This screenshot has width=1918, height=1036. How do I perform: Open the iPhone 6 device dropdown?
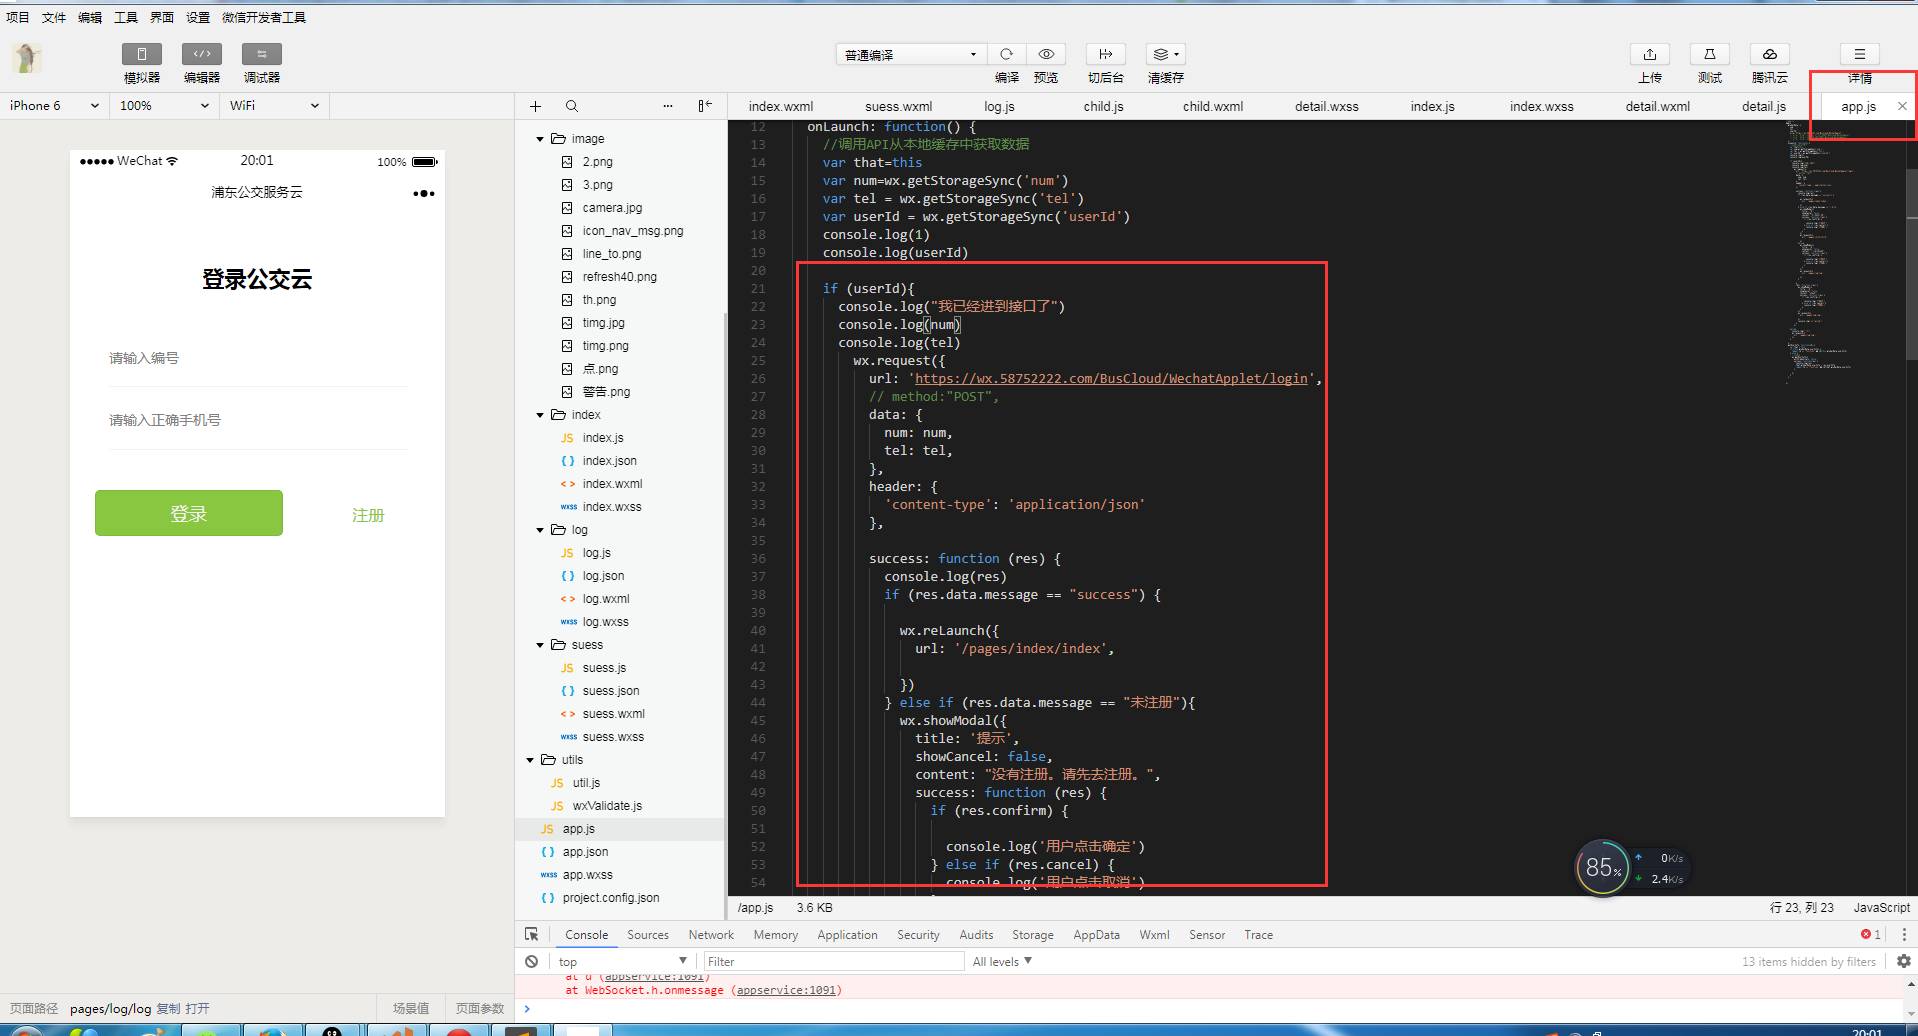[54, 106]
